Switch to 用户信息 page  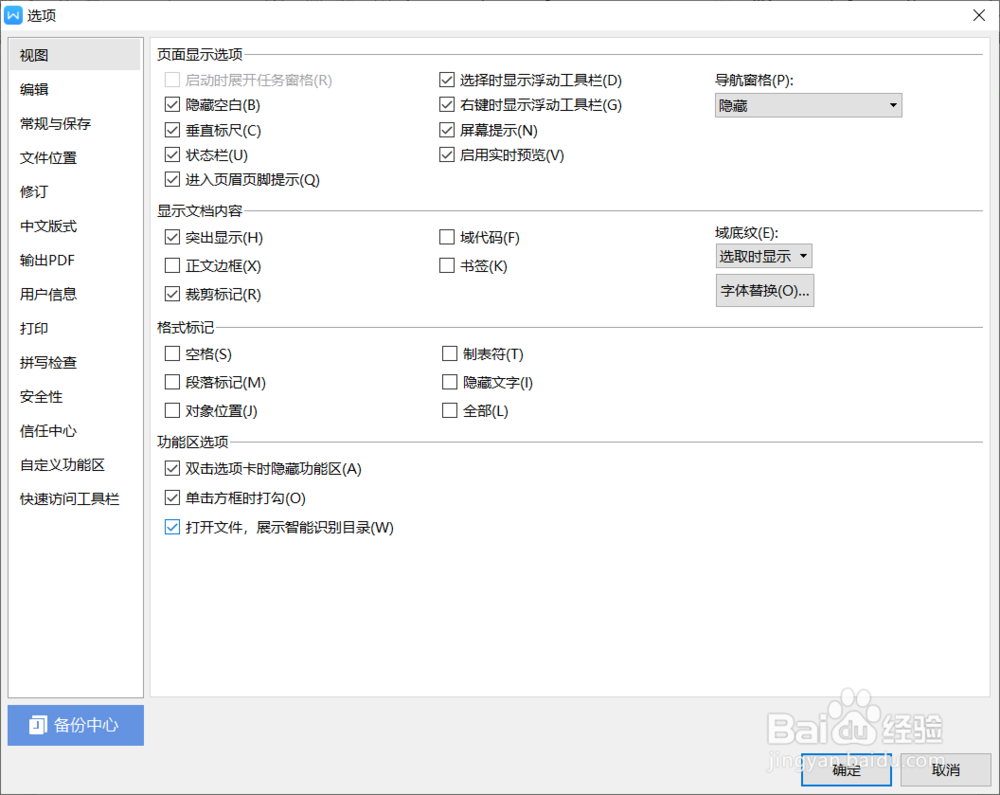click(75, 294)
